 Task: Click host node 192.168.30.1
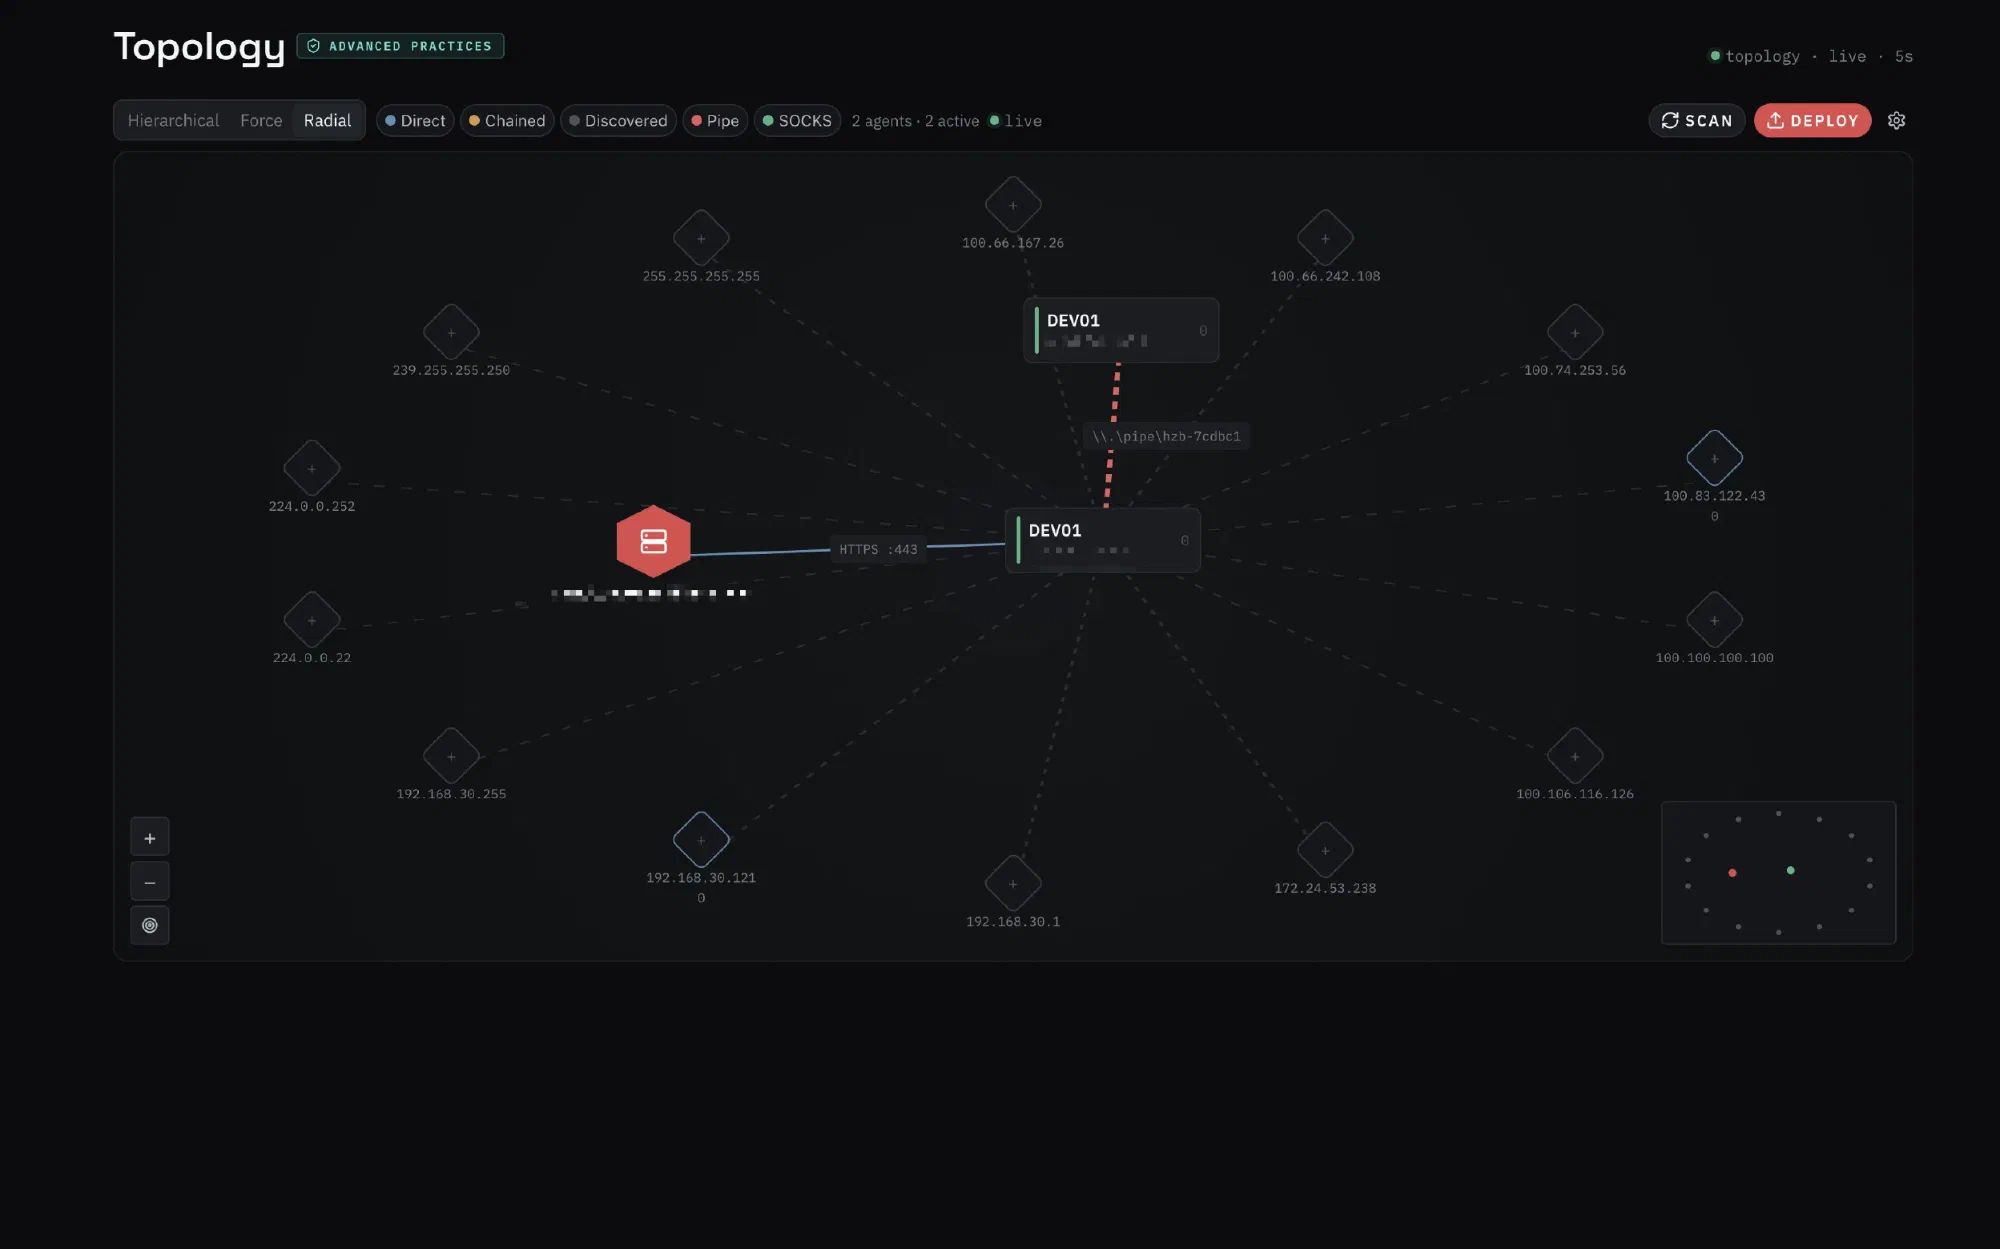pyautogui.click(x=1013, y=884)
